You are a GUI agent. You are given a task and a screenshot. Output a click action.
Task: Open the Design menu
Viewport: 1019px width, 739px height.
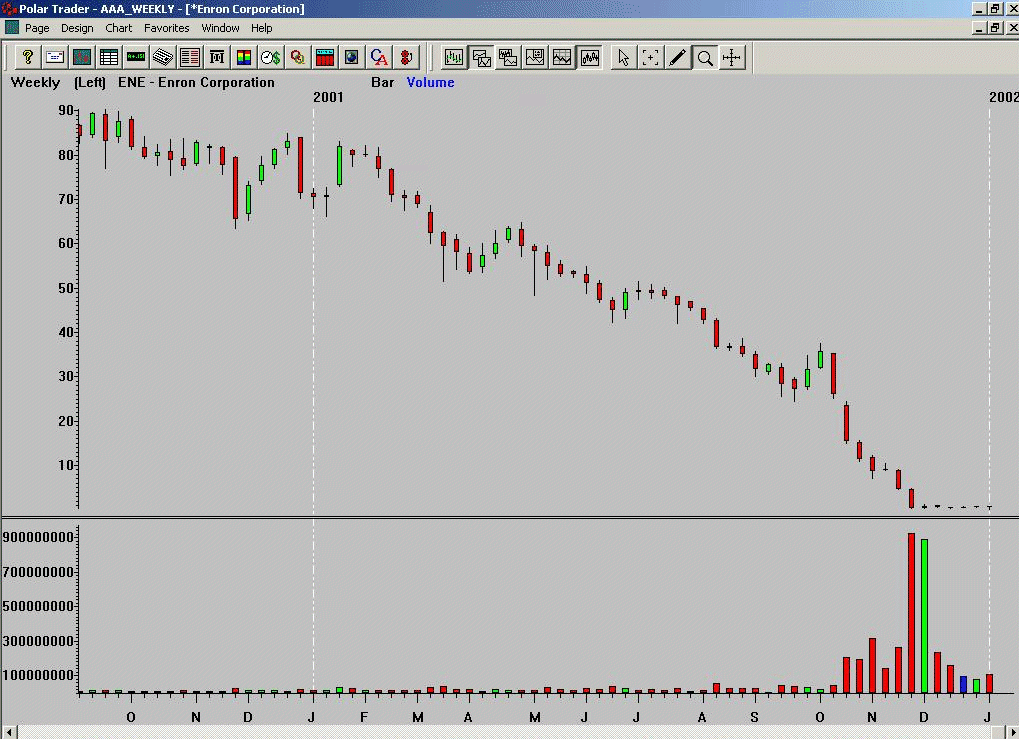(x=77, y=28)
